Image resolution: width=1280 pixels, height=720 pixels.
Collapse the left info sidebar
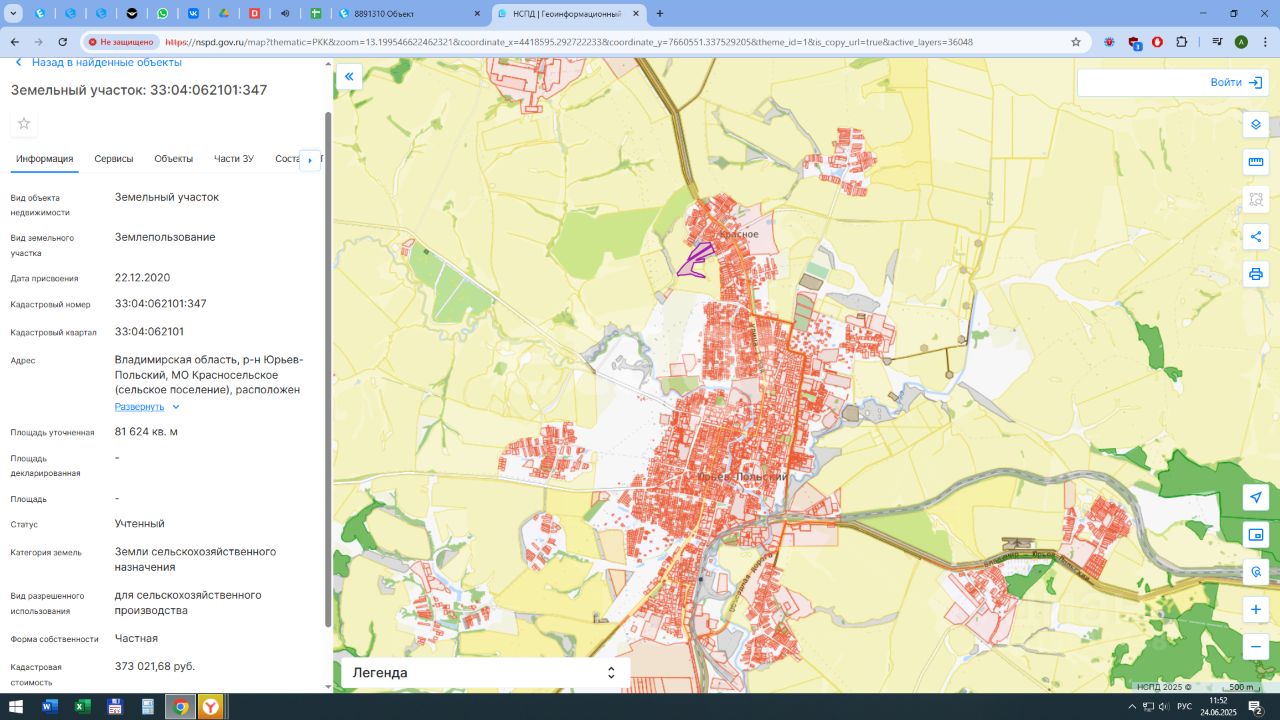click(x=349, y=76)
